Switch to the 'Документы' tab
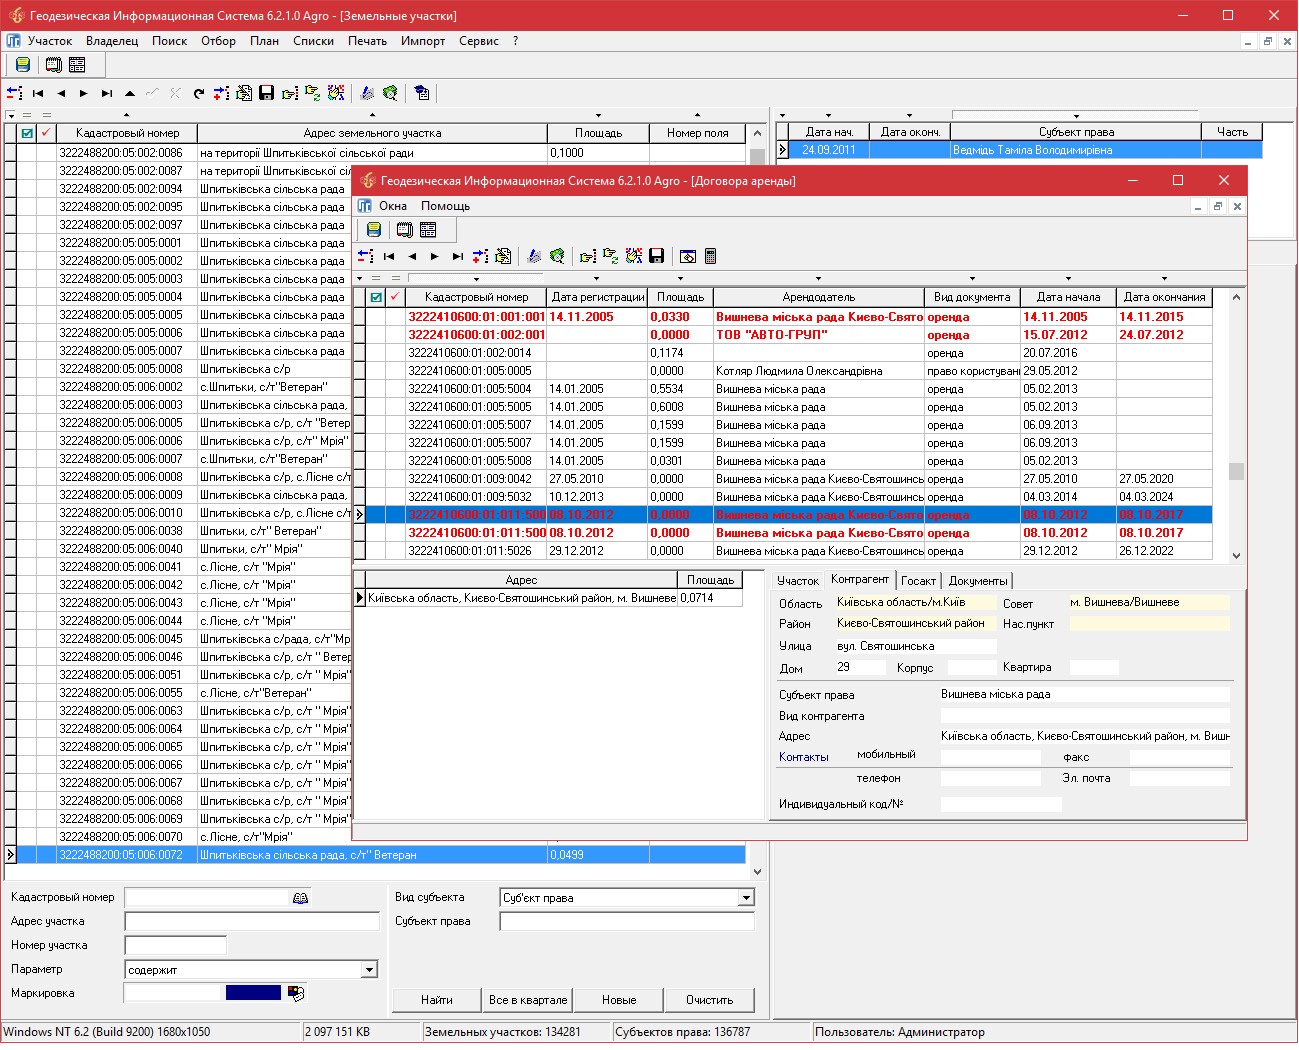Image resolution: width=1299 pixels, height=1050 pixels. click(977, 581)
